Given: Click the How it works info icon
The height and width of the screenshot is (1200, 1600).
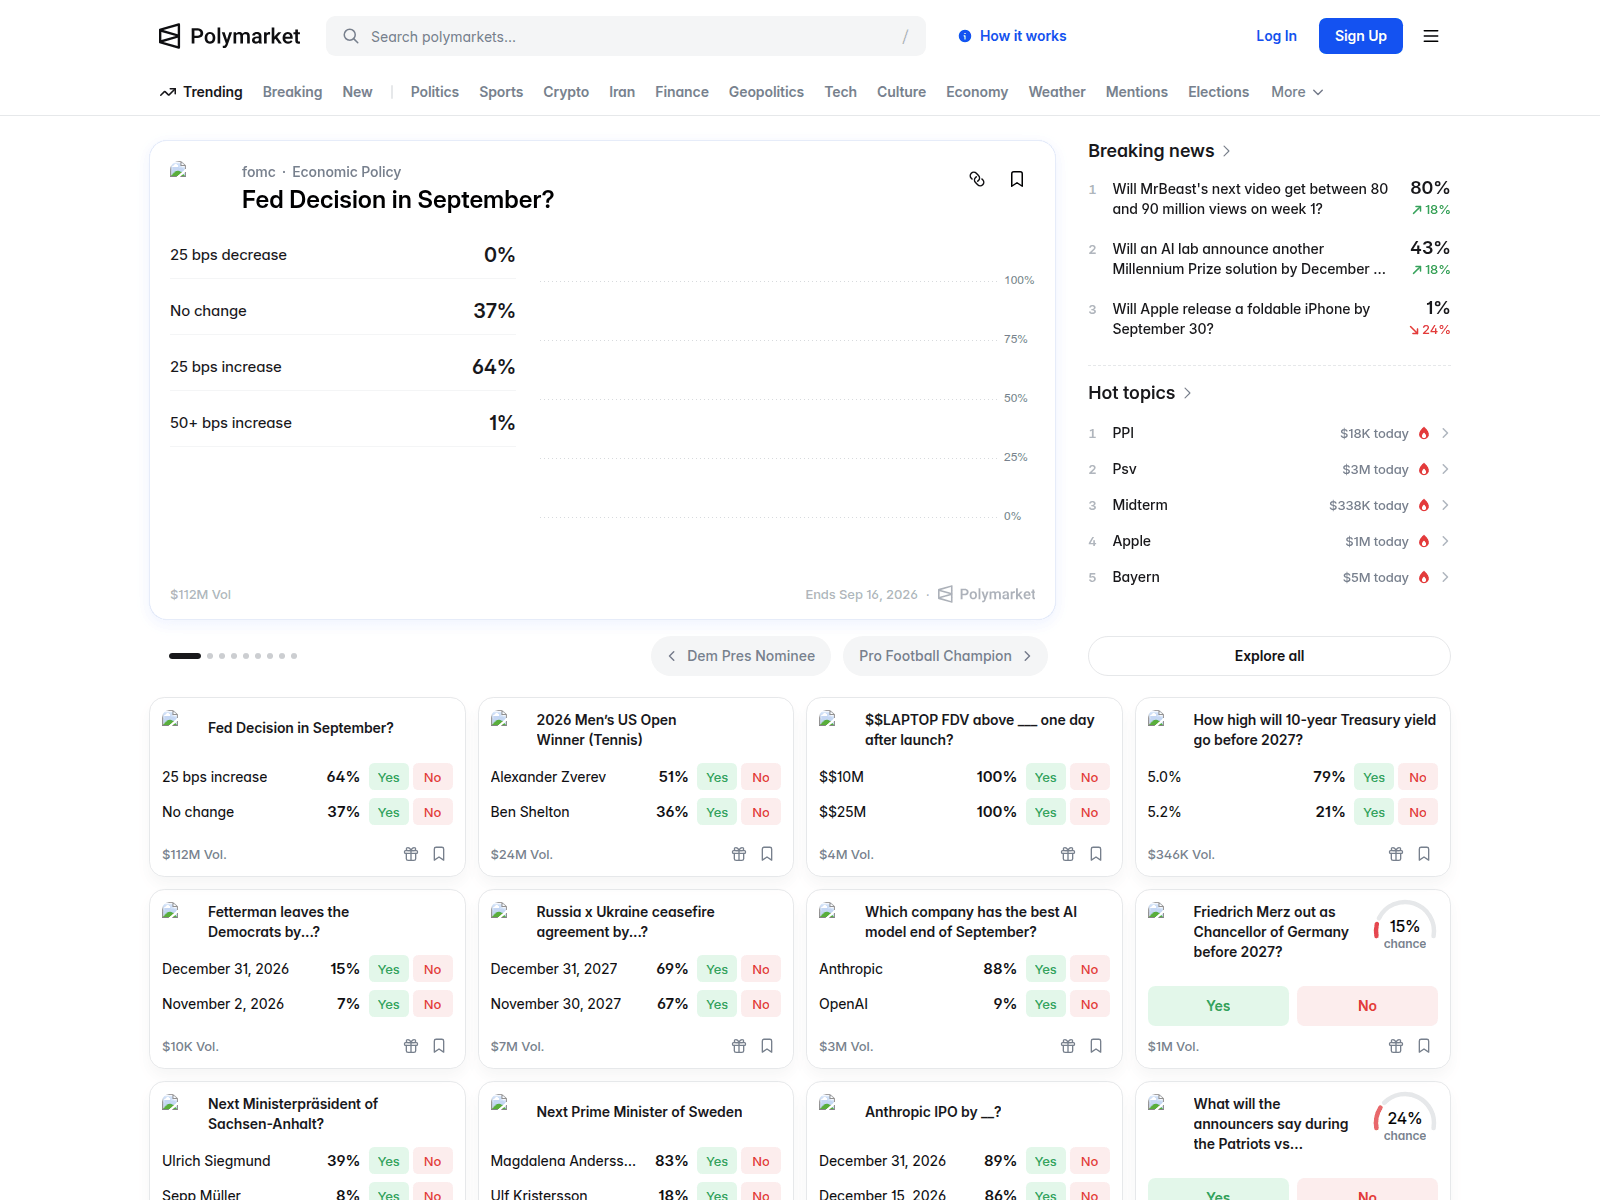Looking at the screenshot, I should (965, 36).
